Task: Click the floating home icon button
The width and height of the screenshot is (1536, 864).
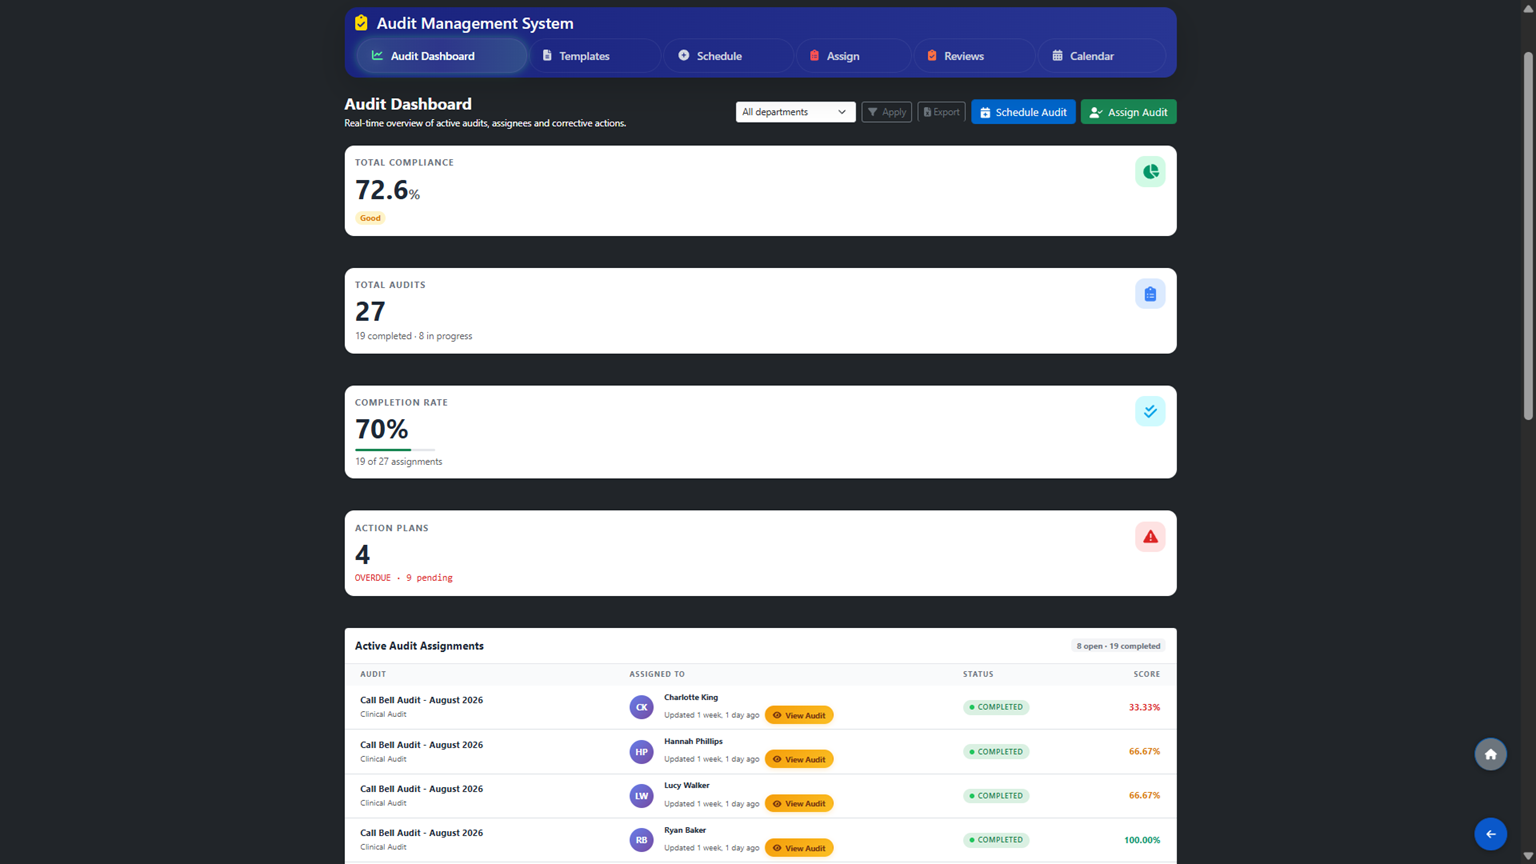Action: coord(1490,754)
